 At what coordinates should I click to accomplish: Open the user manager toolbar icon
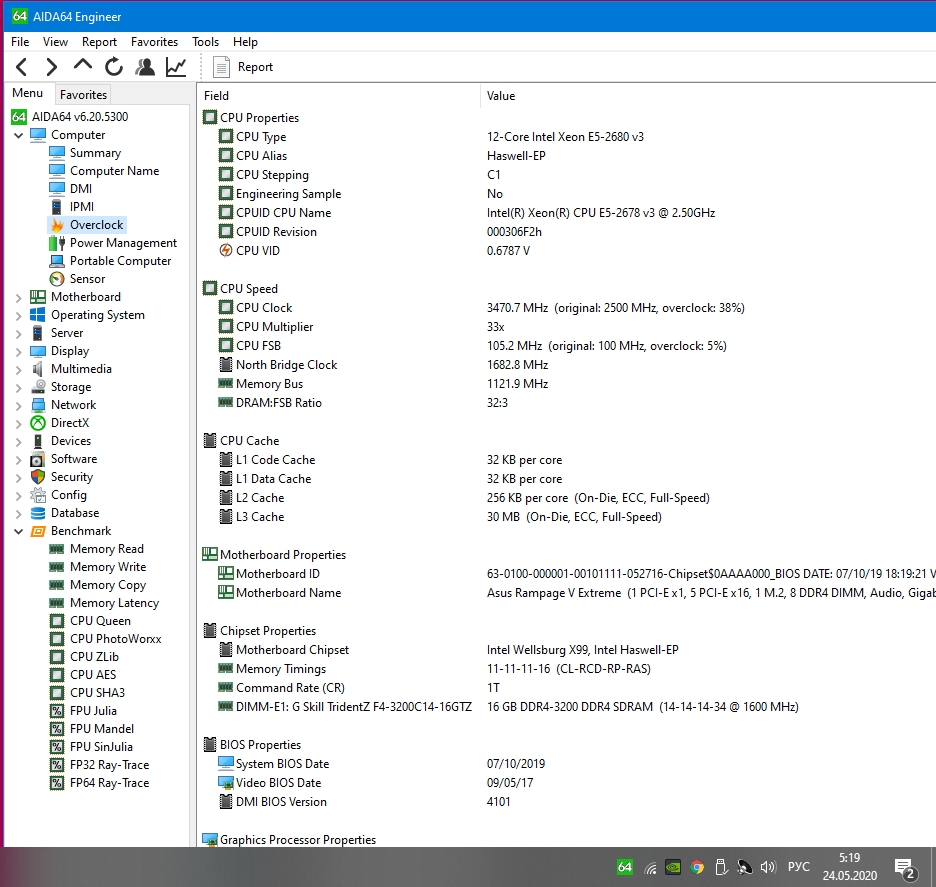coord(145,67)
